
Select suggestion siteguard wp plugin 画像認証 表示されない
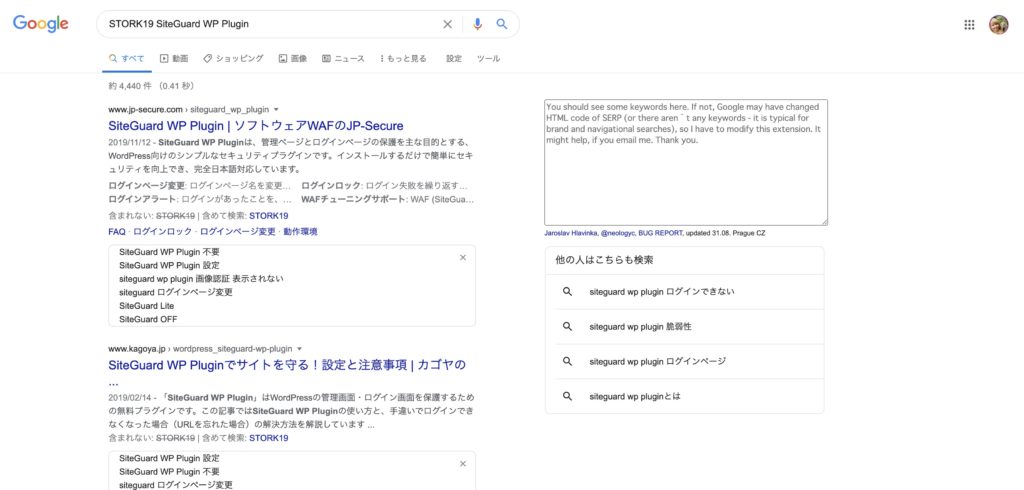click(201, 279)
